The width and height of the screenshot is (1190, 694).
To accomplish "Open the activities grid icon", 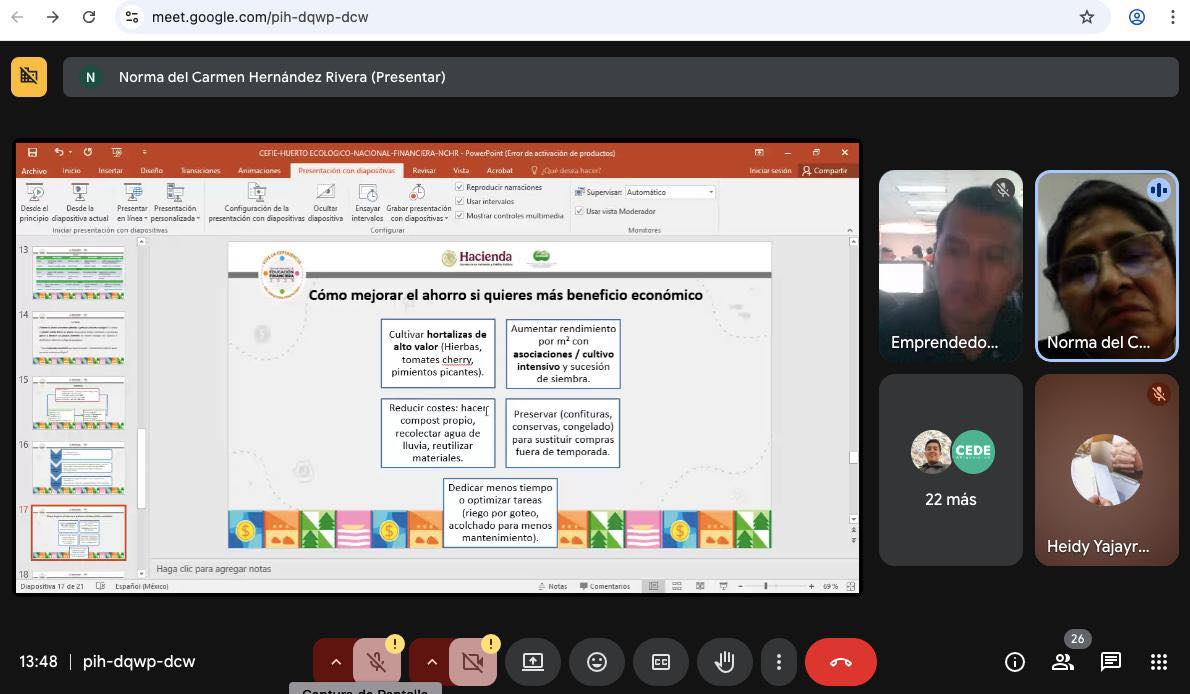I will pos(1158,662).
